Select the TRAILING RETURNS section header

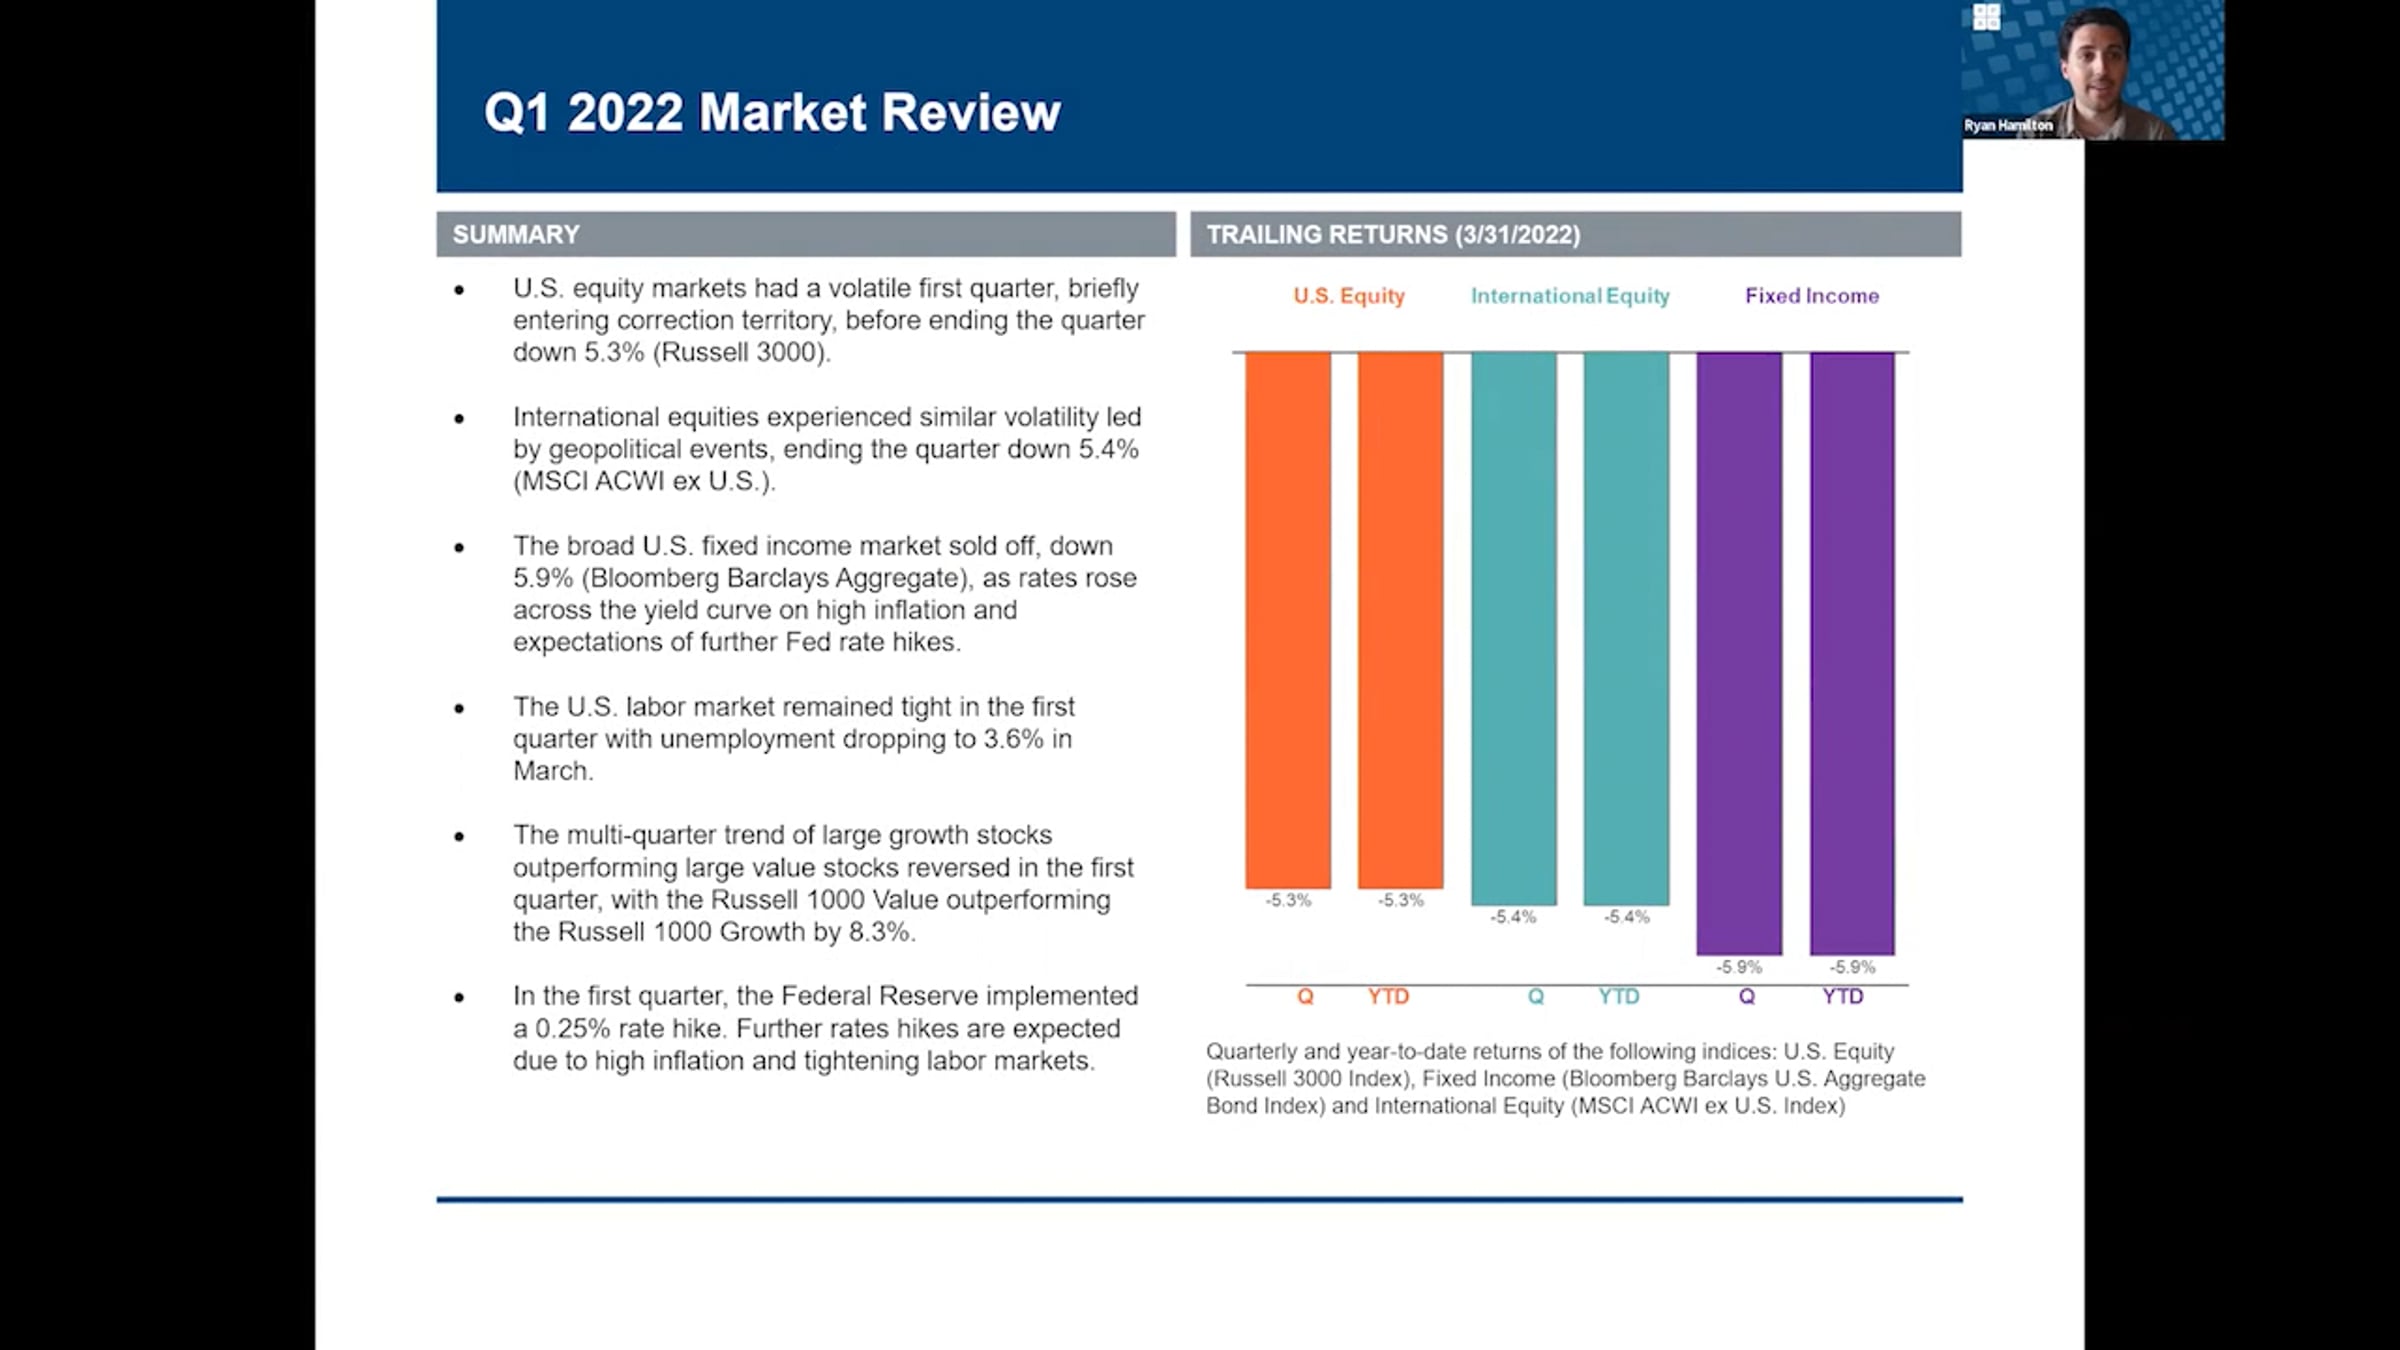click(x=1392, y=234)
